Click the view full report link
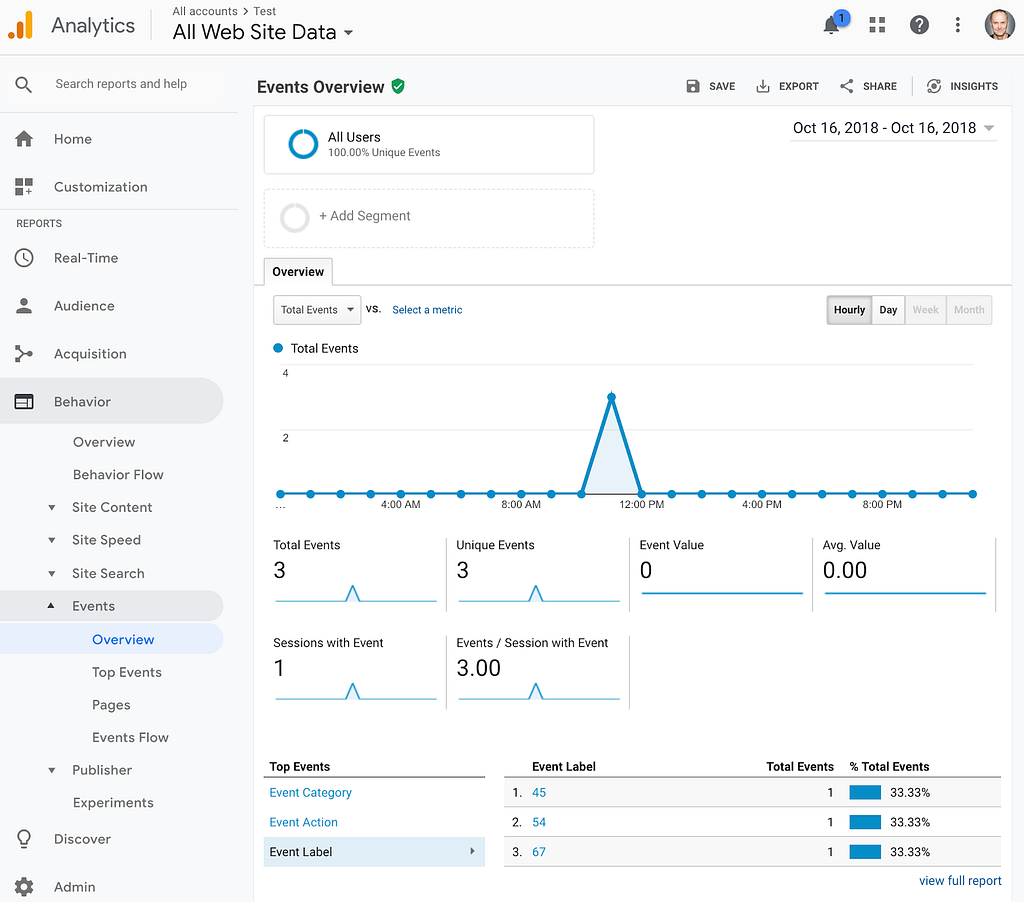The width and height of the screenshot is (1024, 902). (959, 881)
